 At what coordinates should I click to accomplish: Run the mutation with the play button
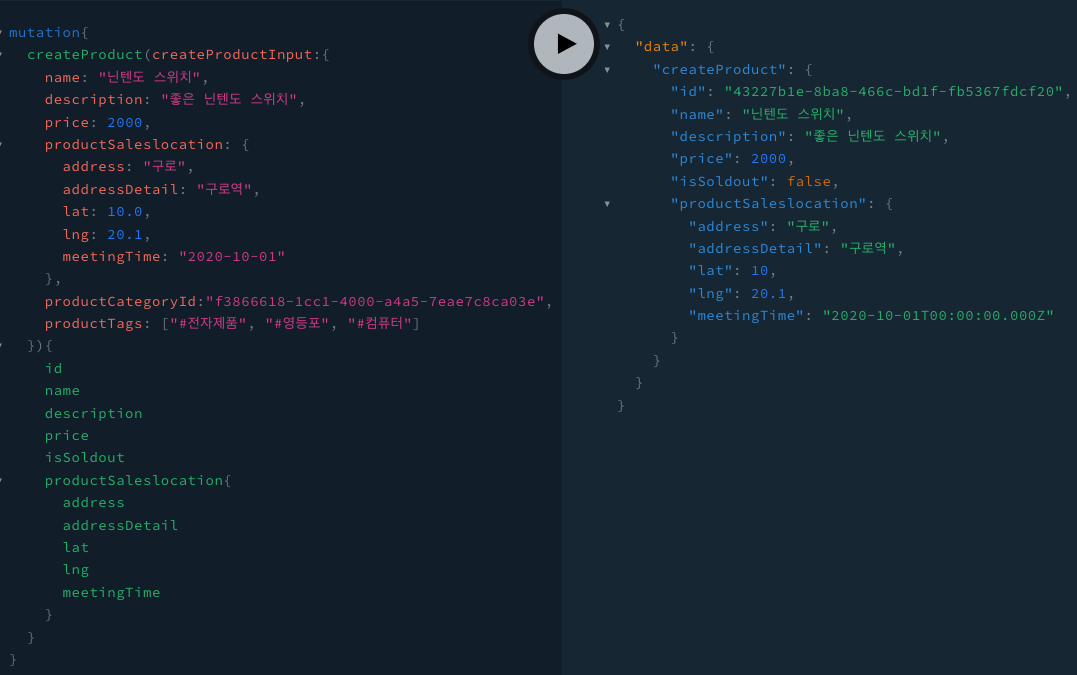564,44
